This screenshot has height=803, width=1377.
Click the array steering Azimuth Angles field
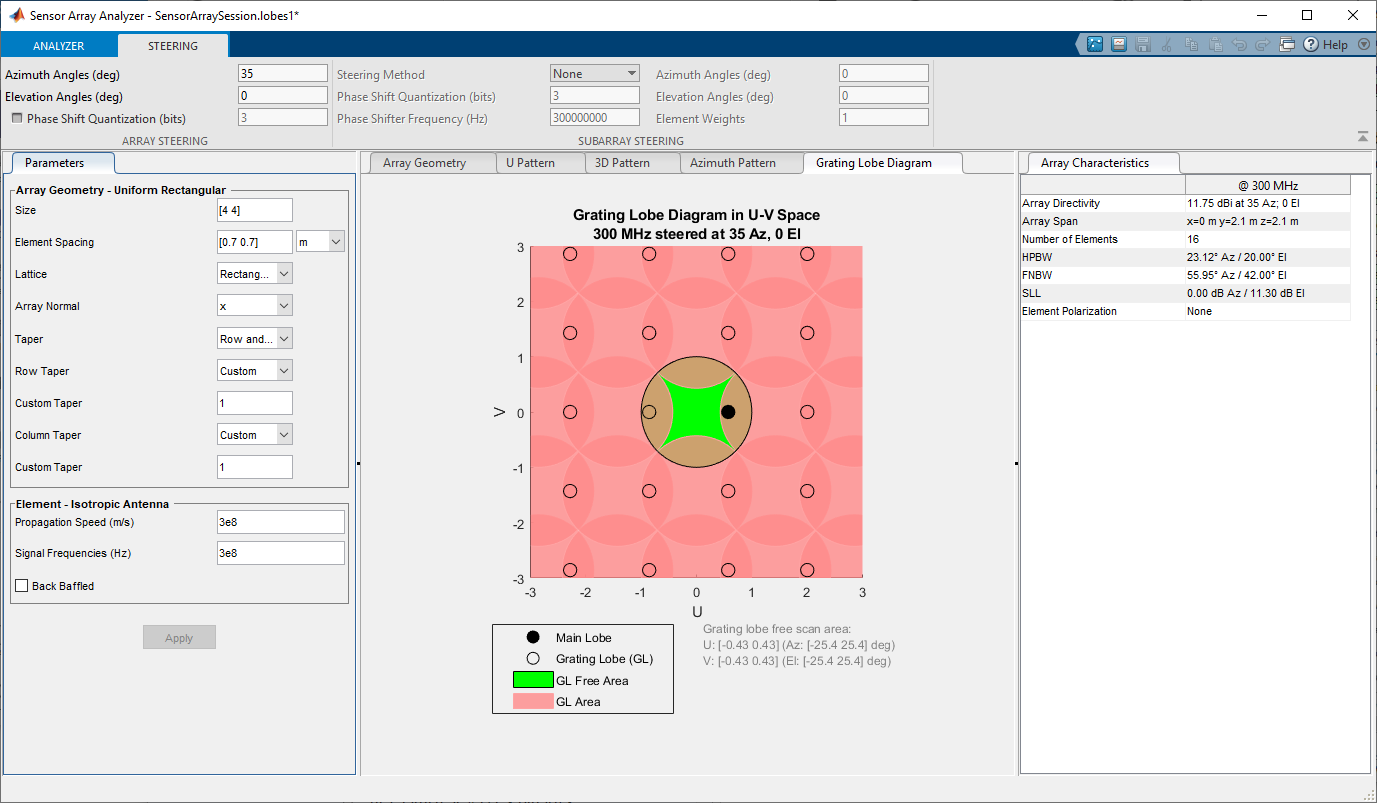coord(283,73)
